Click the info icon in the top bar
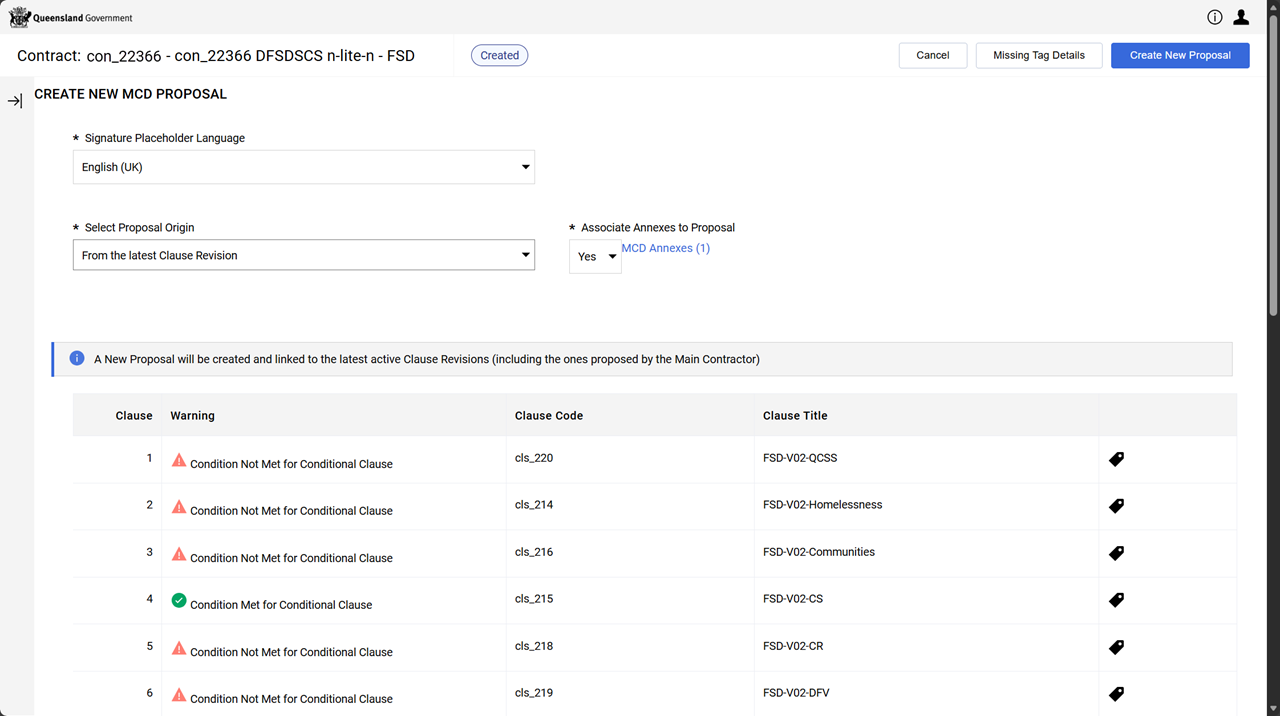Viewport: 1280px width, 716px height. pos(1214,17)
